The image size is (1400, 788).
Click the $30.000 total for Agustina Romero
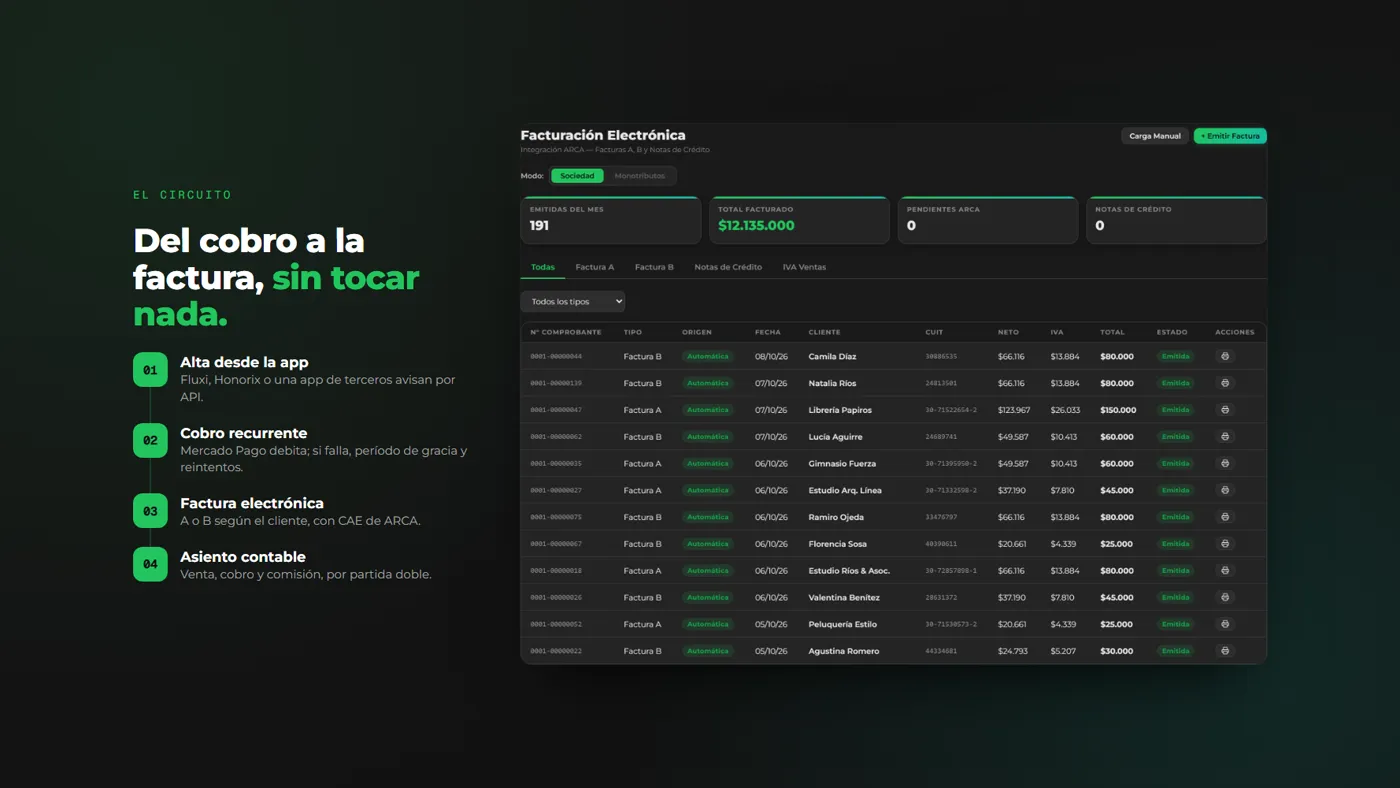pos(1117,651)
